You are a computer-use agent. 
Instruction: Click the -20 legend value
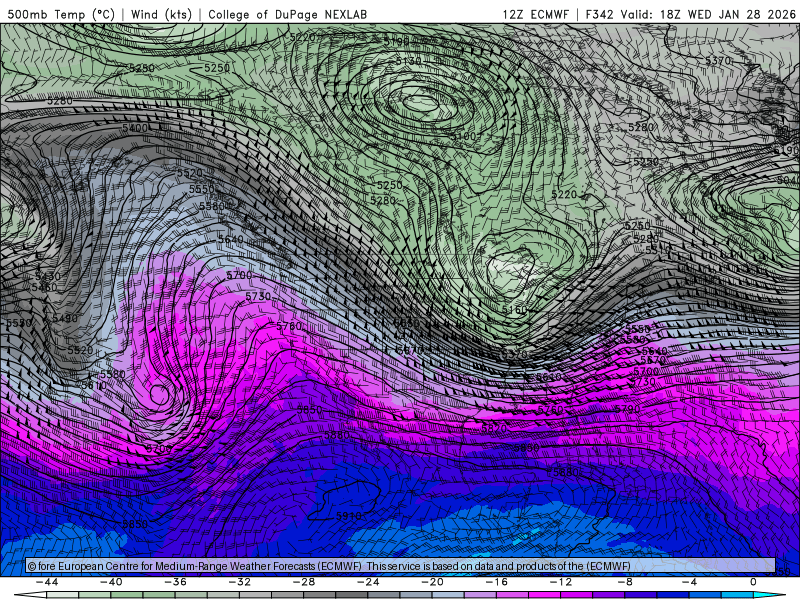click(x=433, y=582)
